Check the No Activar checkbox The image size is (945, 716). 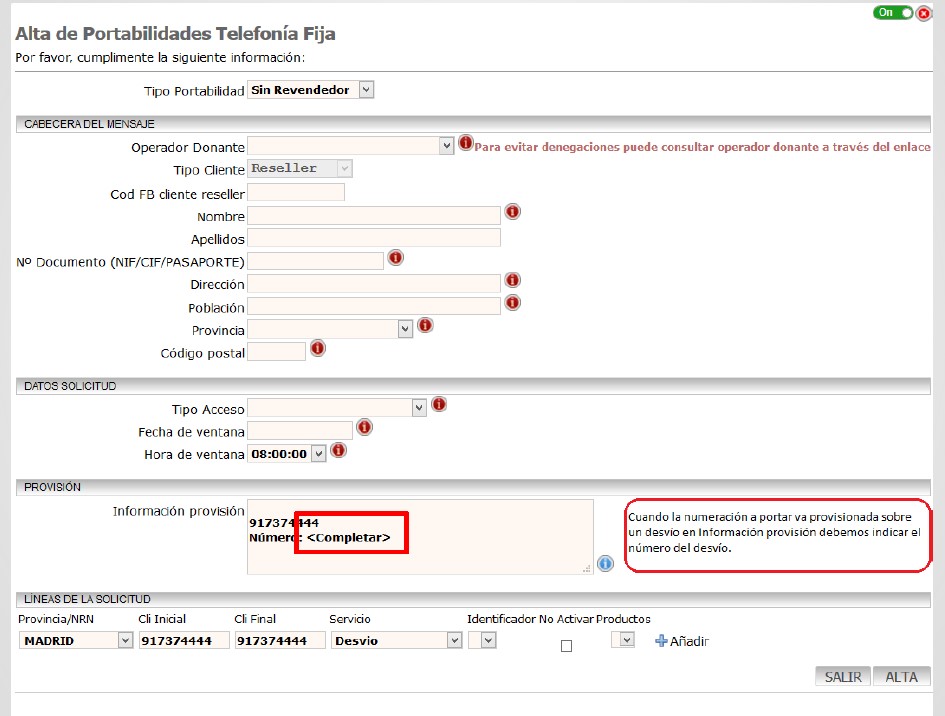point(567,646)
